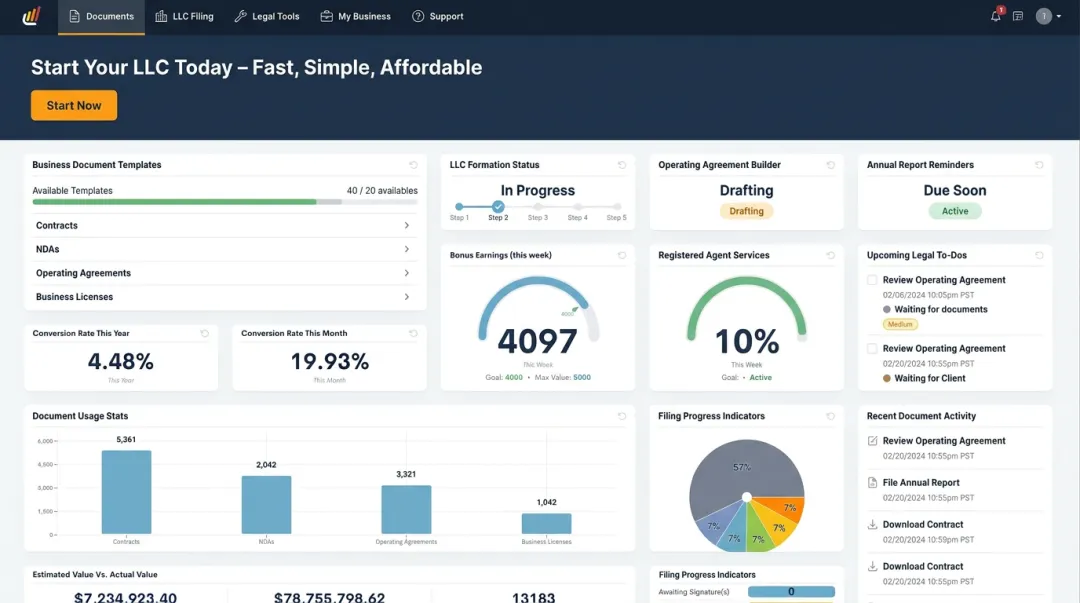Click document icon beside File Annual Report
This screenshot has height=603, width=1080.
click(x=873, y=482)
